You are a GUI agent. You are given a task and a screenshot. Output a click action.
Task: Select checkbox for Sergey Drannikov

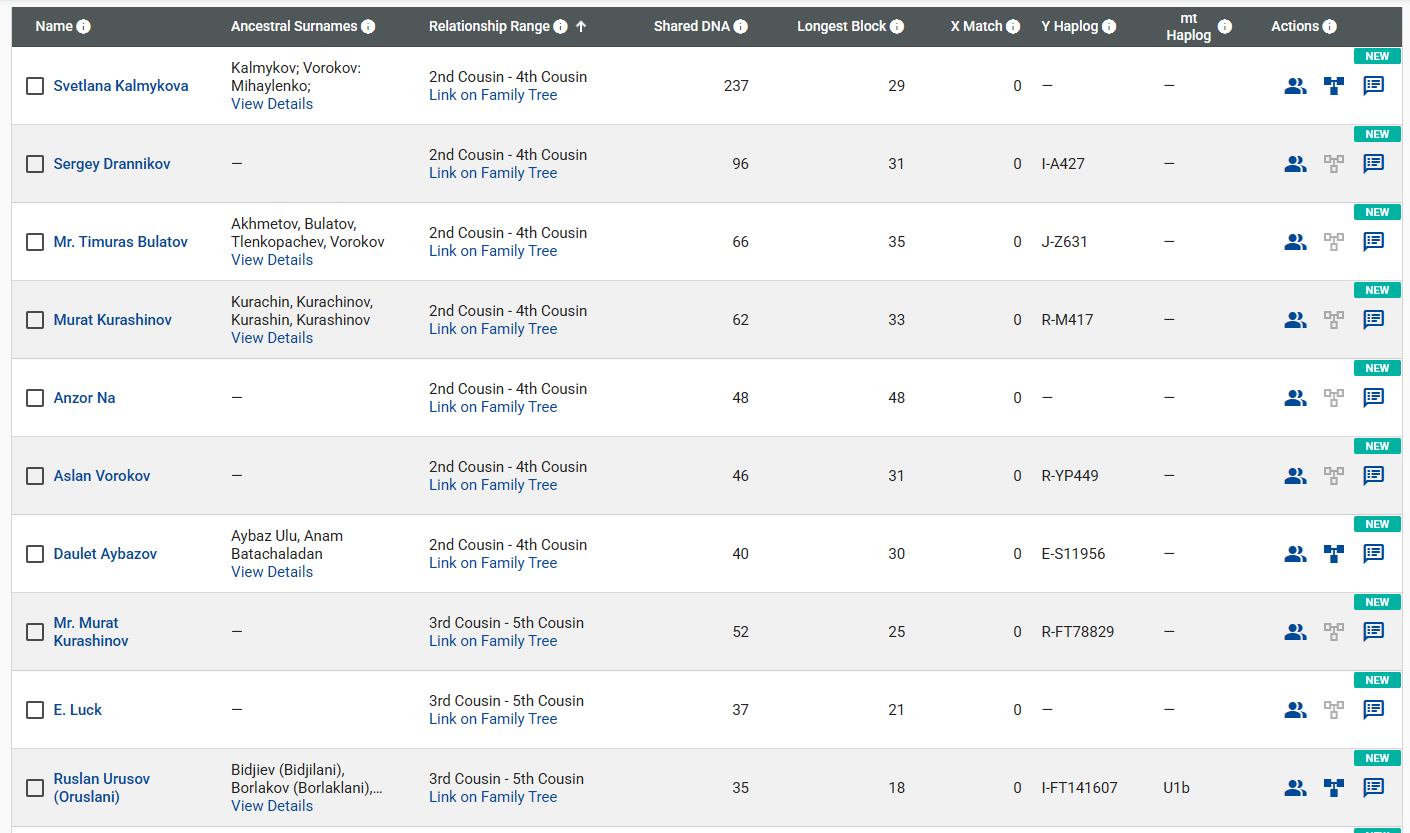pyautogui.click(x=35, y=164)
